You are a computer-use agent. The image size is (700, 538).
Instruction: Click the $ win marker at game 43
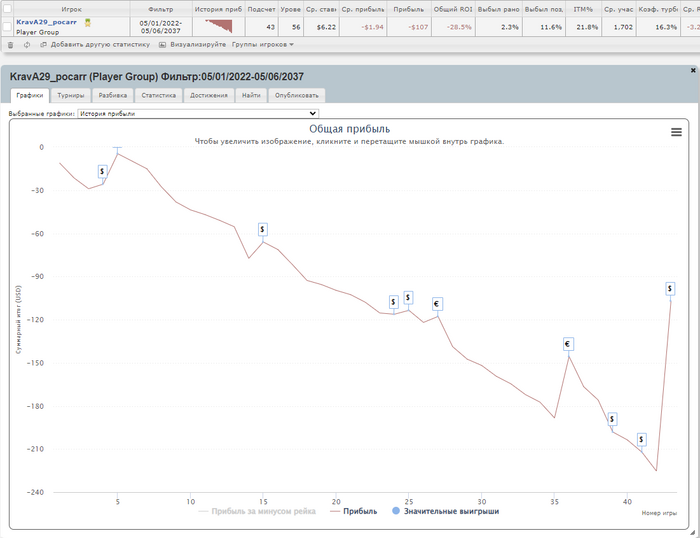(x=670, y=289)
